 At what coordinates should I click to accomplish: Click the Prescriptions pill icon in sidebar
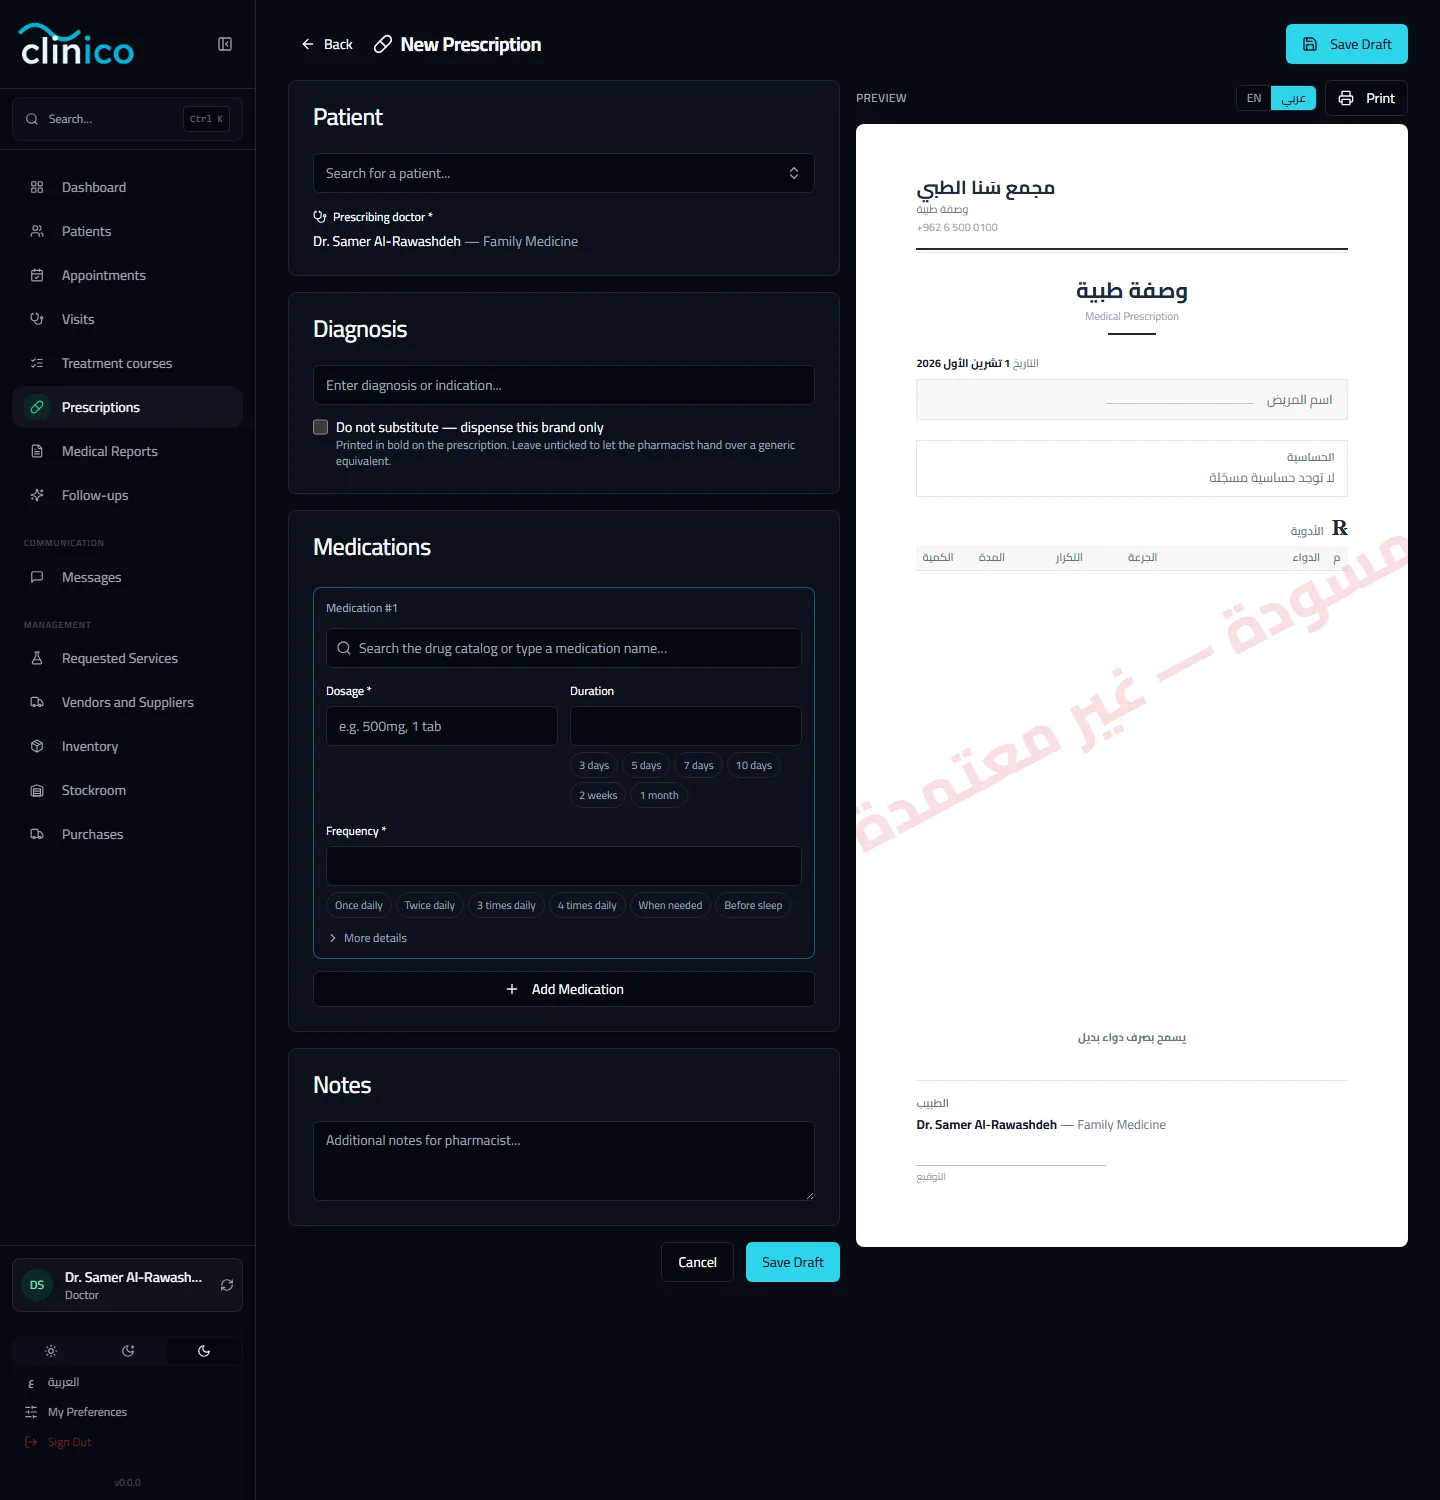pos(37,407)
